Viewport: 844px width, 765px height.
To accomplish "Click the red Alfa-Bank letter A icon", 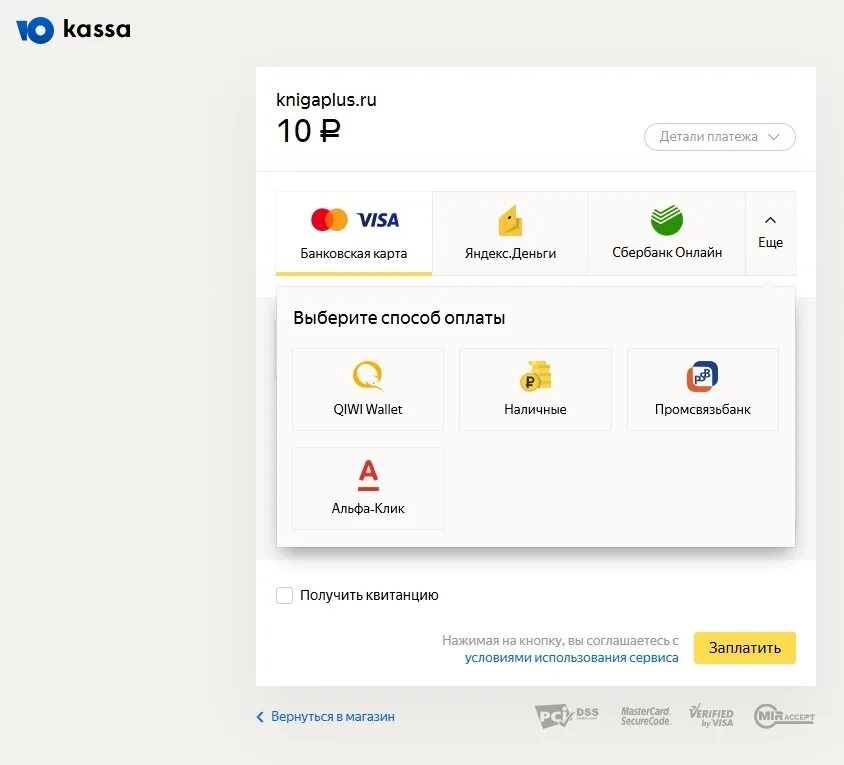I will [x=368, y=475].
